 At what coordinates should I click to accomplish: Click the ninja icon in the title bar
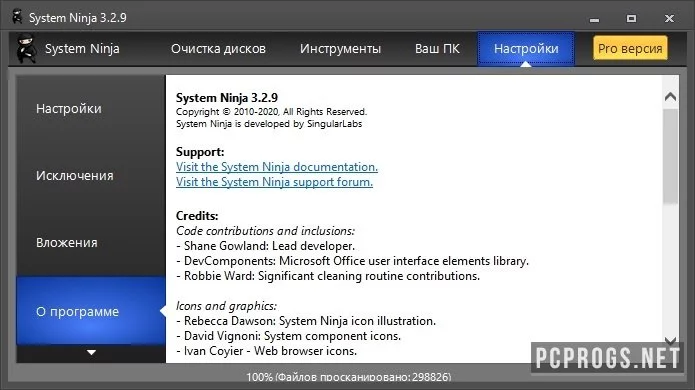[17, 17]
